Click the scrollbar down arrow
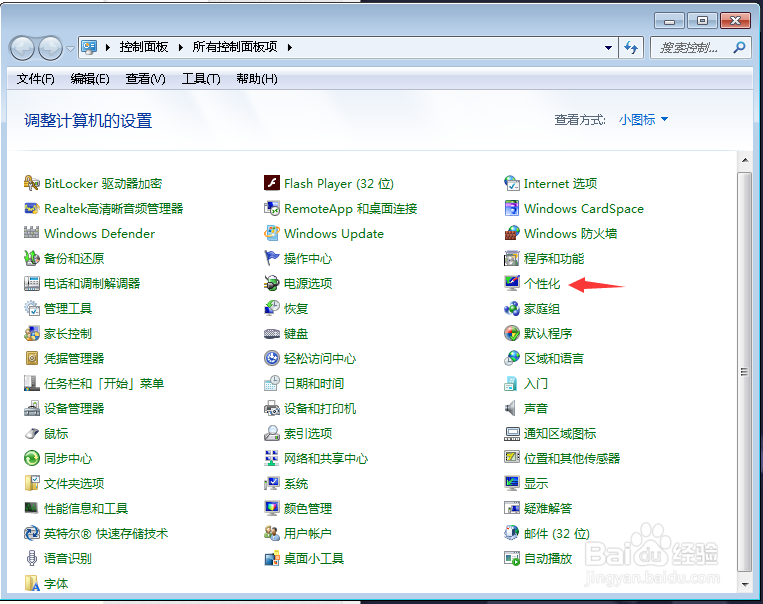Image resolution: width=763 pixels, height=604 pixels. [x=745, y=584]
